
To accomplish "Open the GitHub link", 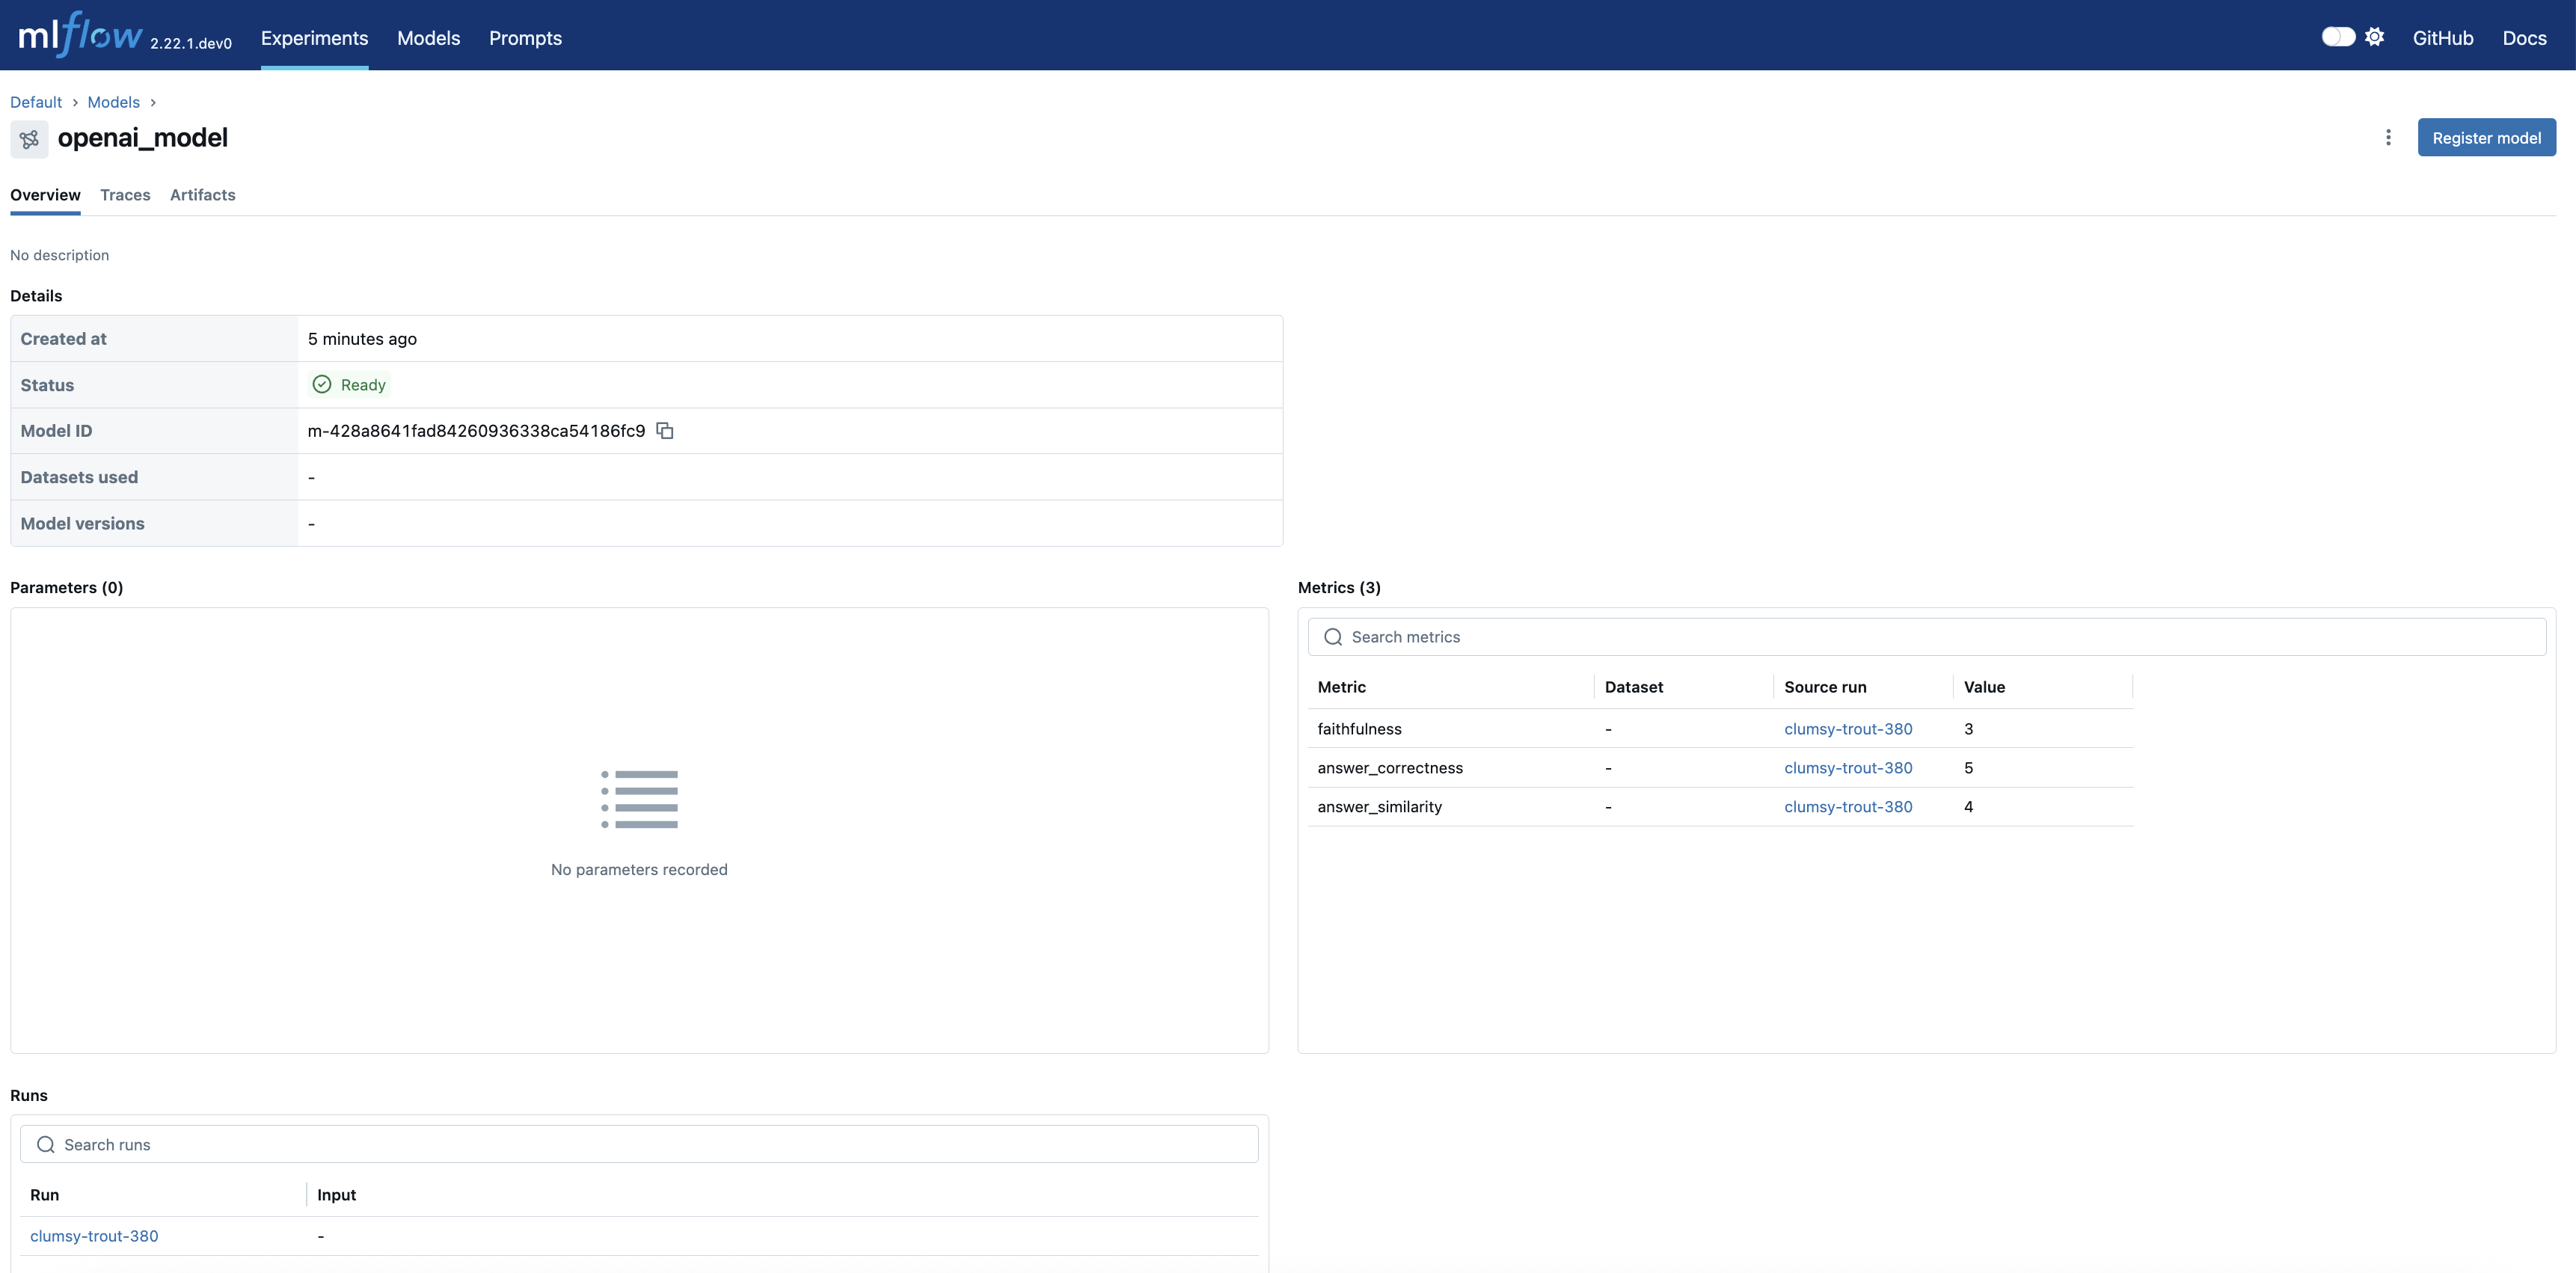I will click(2443, 38).
